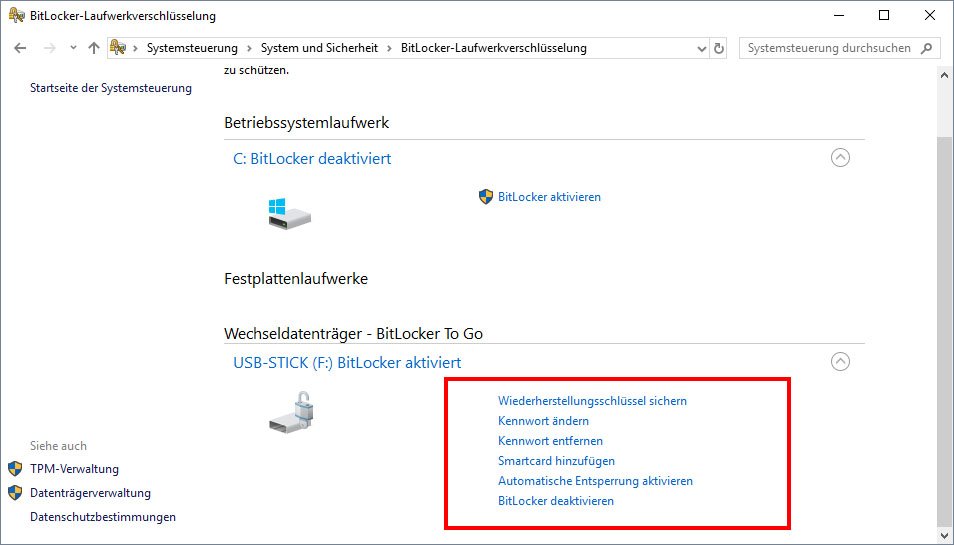Refresh the BitLocker control panel page

719,48
